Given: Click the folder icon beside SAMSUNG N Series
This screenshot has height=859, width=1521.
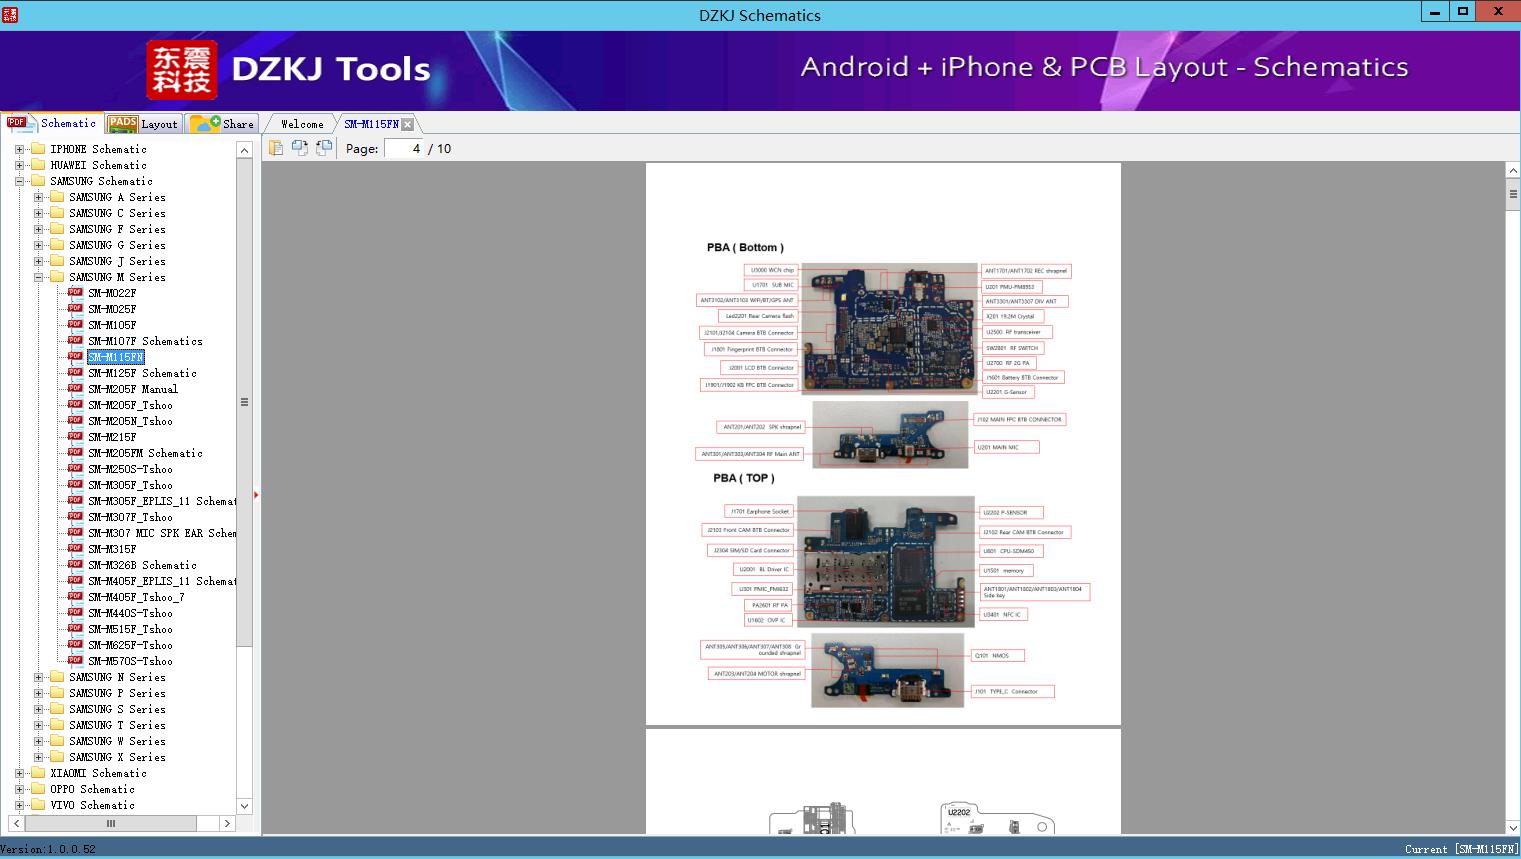Looking at the screenshot, I should point(57,677).
